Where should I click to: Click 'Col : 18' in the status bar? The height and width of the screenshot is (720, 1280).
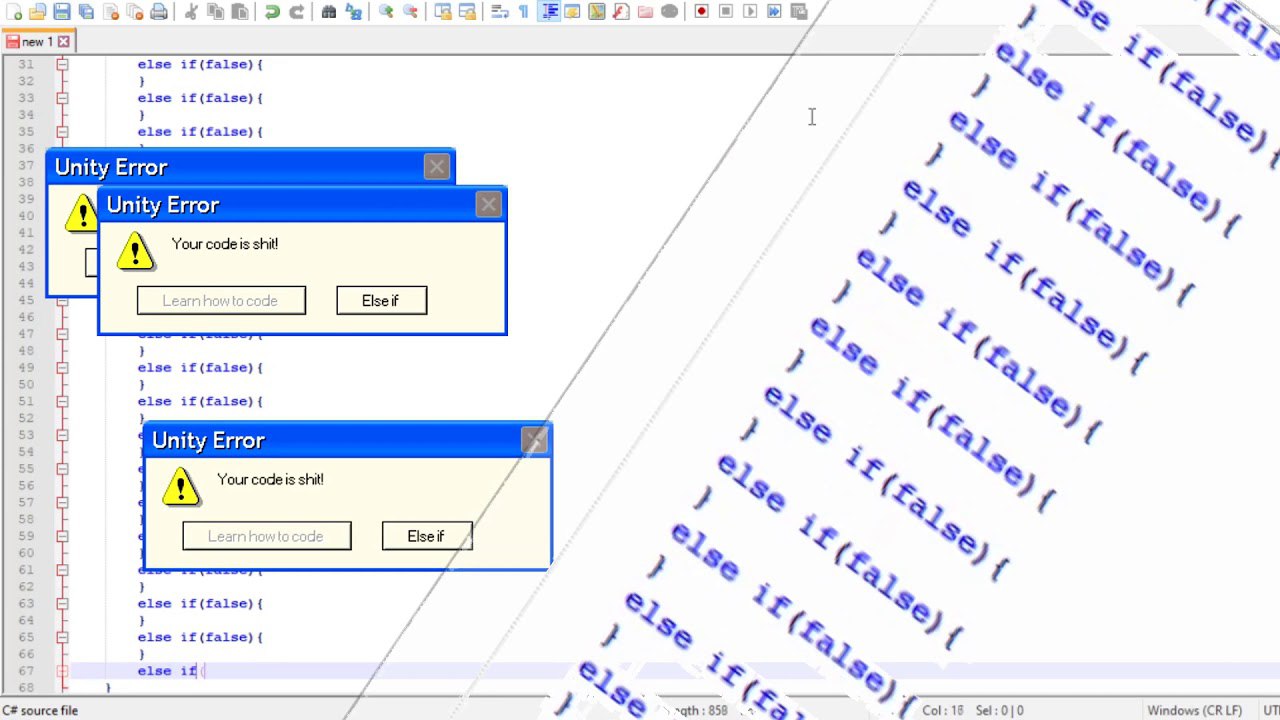pos(943,711)
